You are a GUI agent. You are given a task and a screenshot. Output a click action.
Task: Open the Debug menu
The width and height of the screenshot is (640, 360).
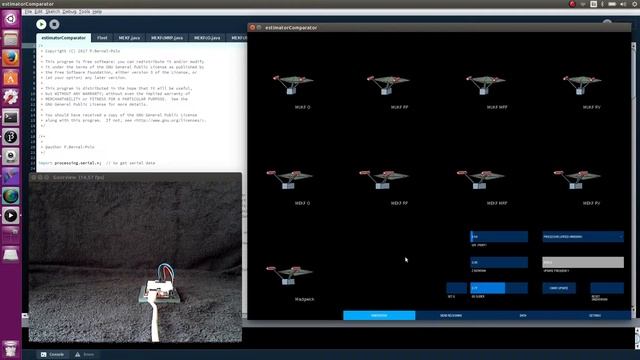pos(69,12)
